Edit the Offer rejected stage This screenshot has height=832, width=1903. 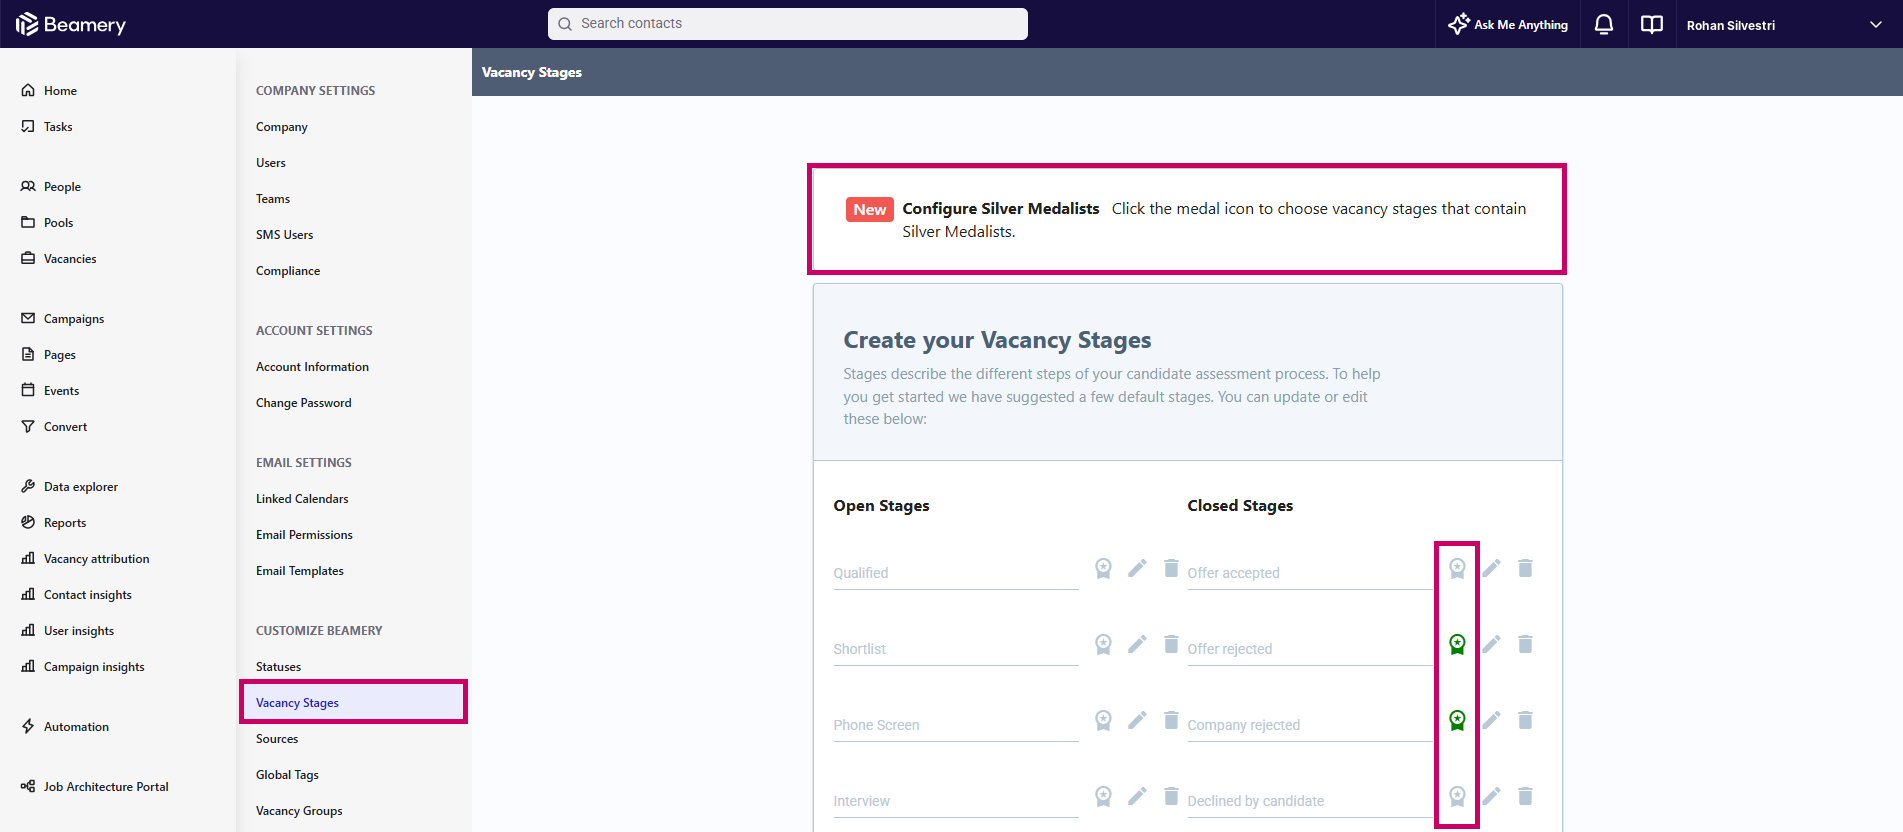tap(1491, 644)
